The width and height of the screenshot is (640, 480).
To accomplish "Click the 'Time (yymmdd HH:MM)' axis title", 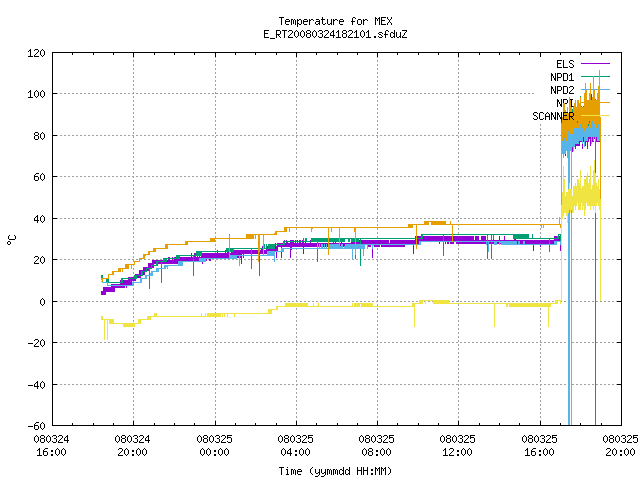I will pos(335,471).
